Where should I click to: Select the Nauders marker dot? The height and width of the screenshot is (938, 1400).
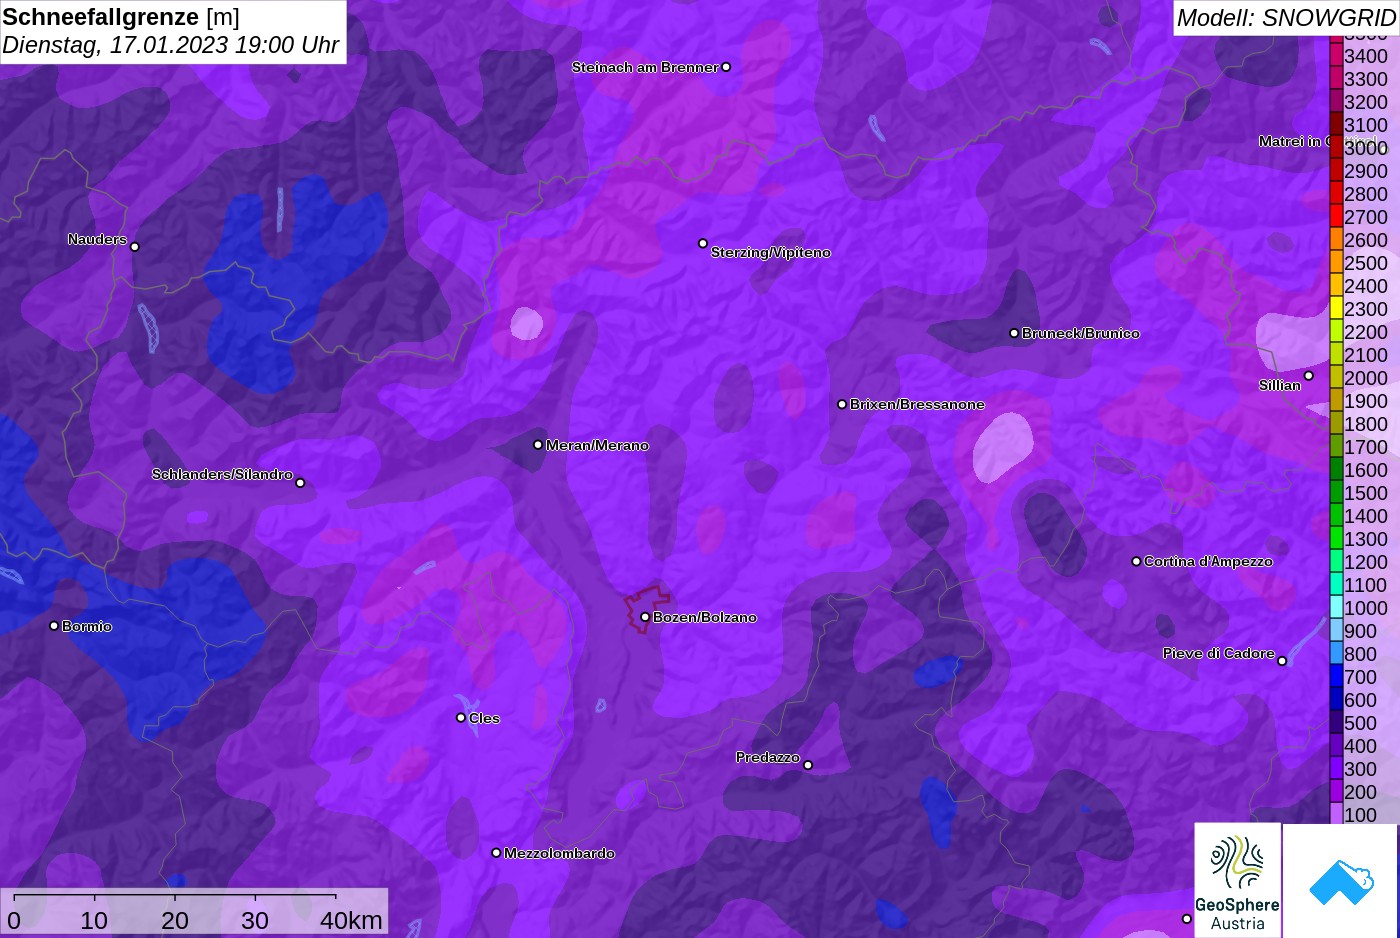tap(135, 246)
